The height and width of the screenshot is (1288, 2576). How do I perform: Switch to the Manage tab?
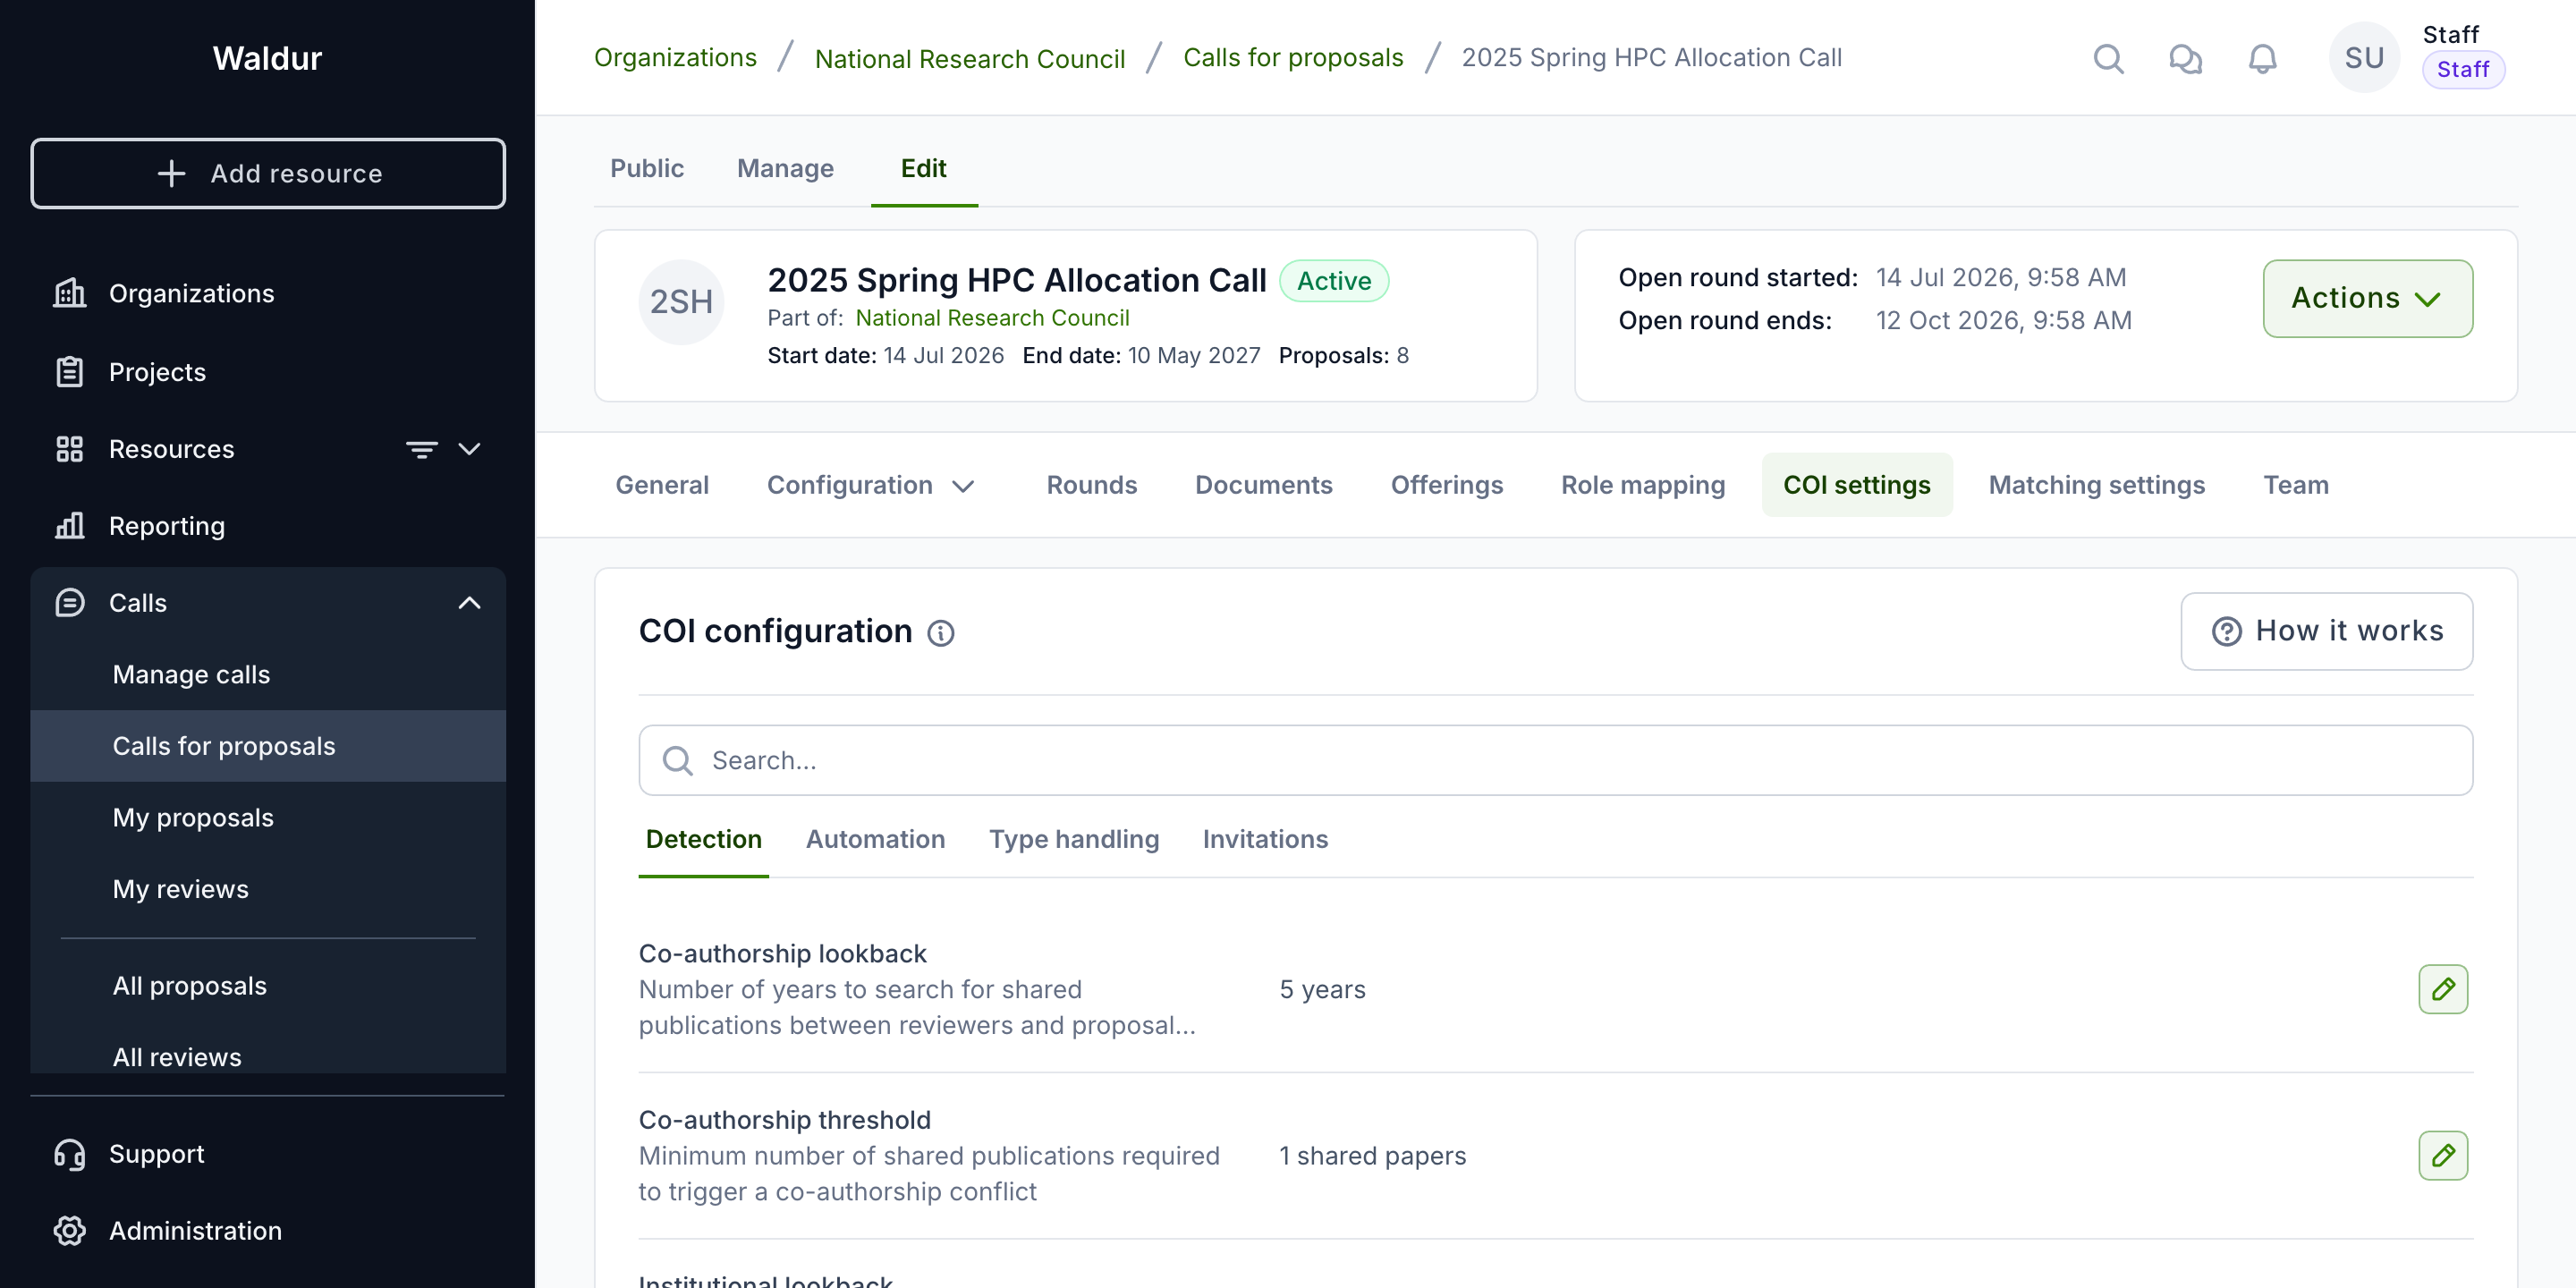785,168
